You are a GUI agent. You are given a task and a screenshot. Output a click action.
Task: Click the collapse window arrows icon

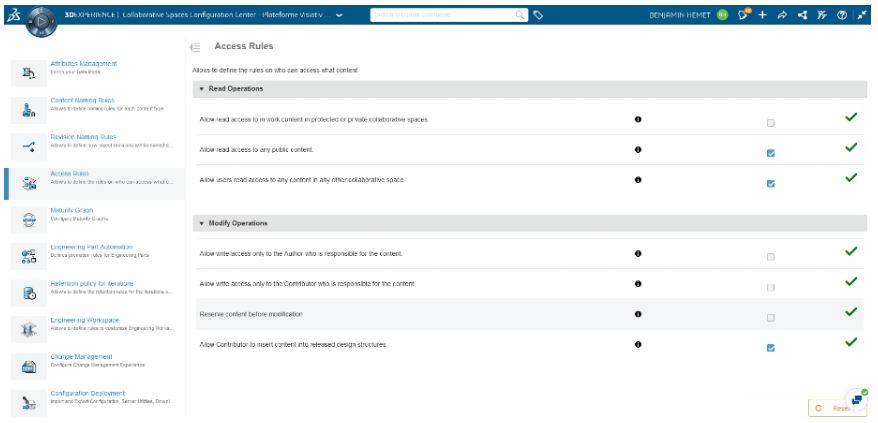click(862, 15)
